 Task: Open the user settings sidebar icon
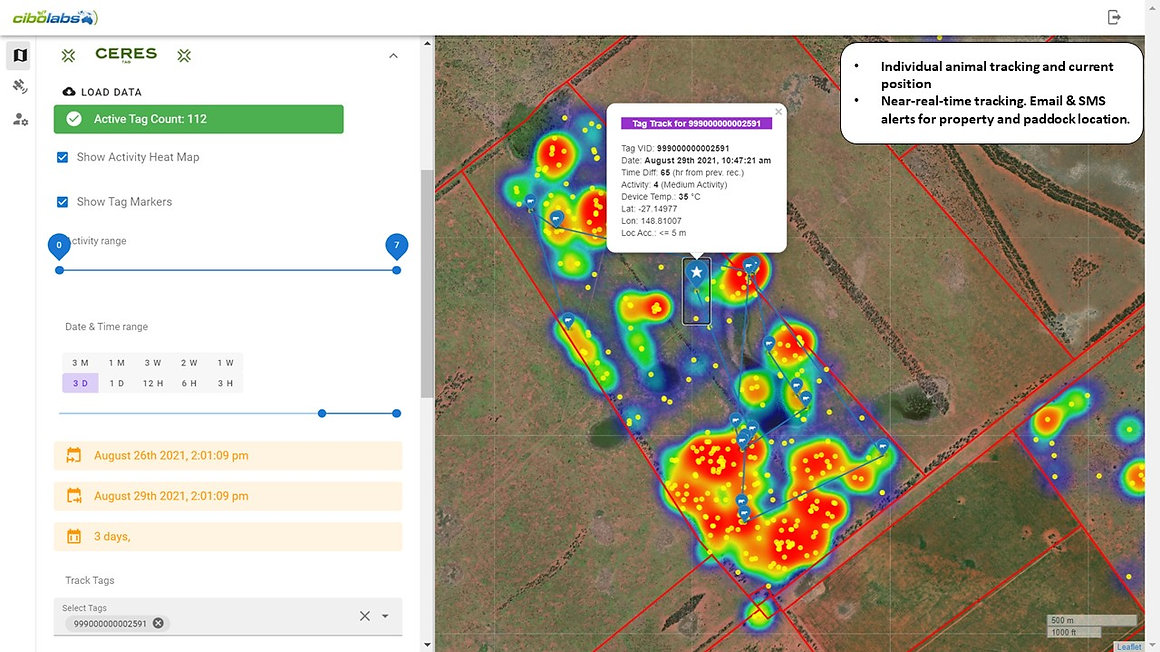(x=20, y=119)
